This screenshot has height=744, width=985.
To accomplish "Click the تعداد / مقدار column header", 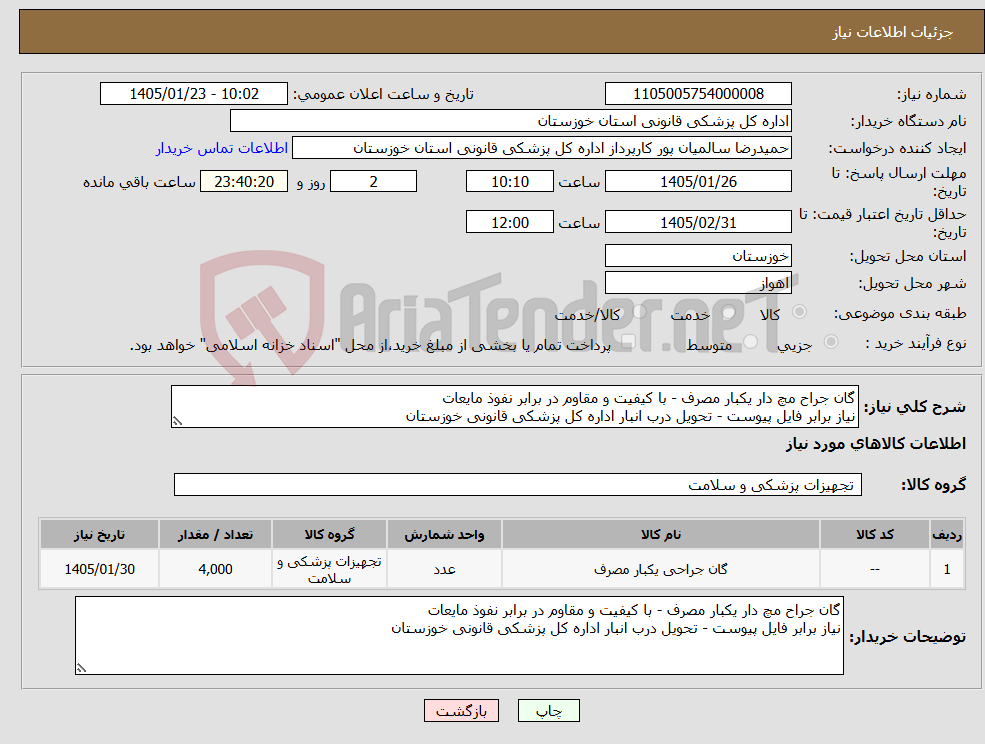I will (215, 534).
